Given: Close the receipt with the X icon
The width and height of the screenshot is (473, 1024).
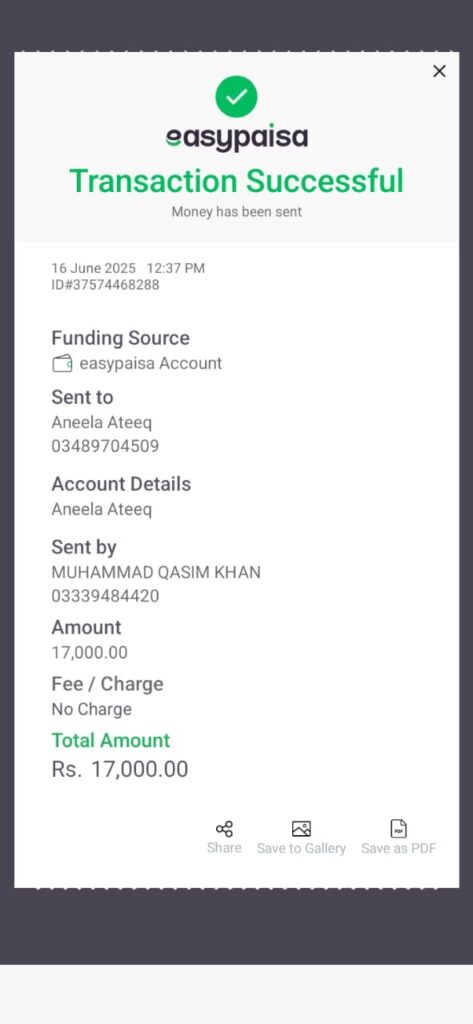Looking at the screenshot, I should (439, 71).
